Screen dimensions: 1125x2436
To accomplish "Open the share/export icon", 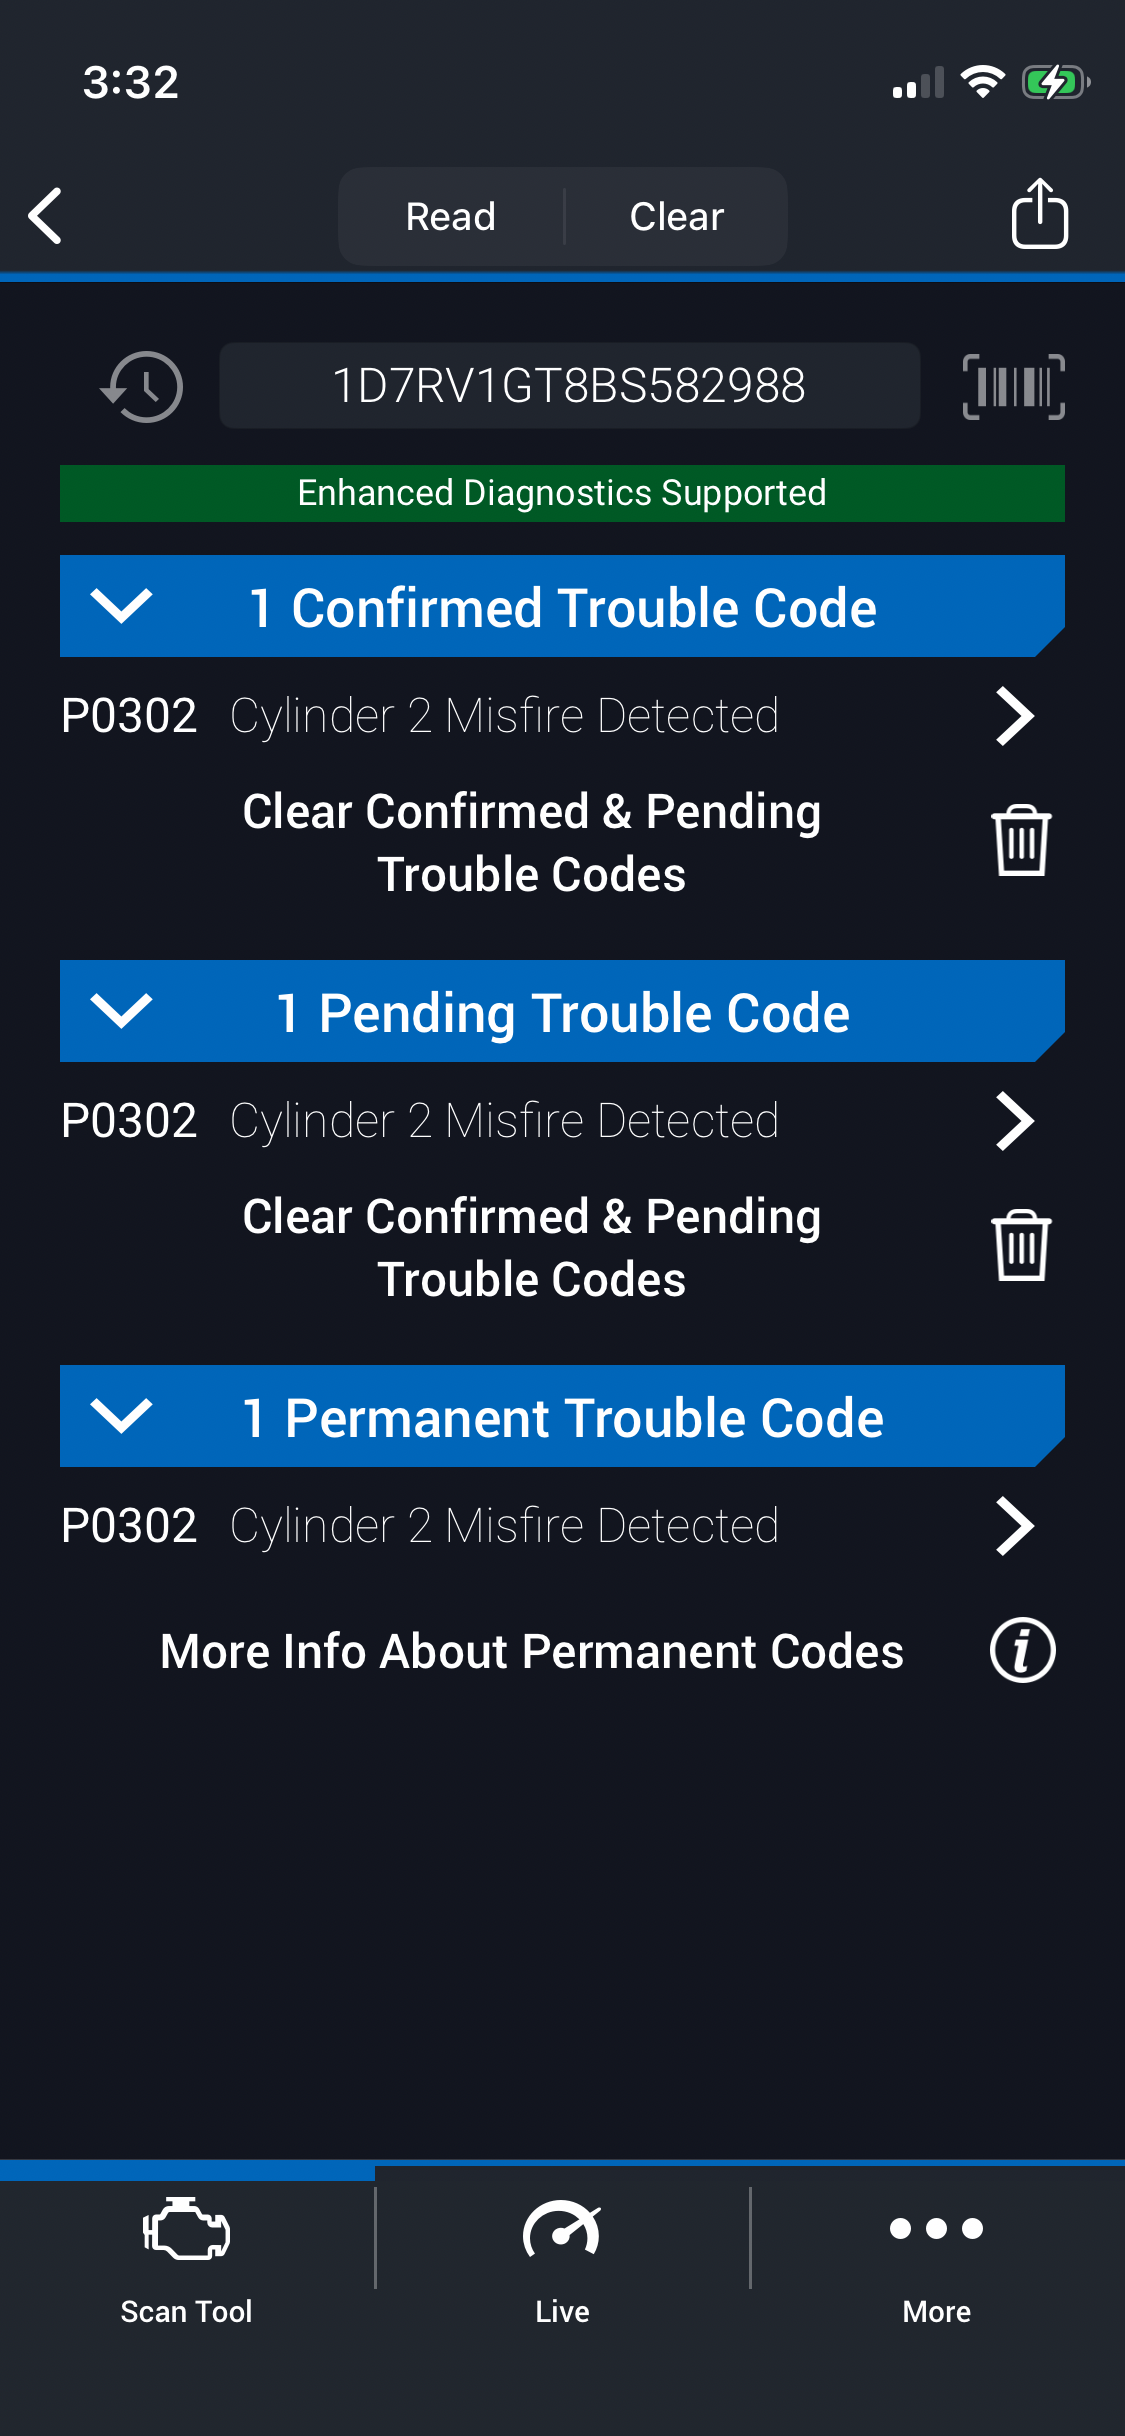I will [1039, 214].
